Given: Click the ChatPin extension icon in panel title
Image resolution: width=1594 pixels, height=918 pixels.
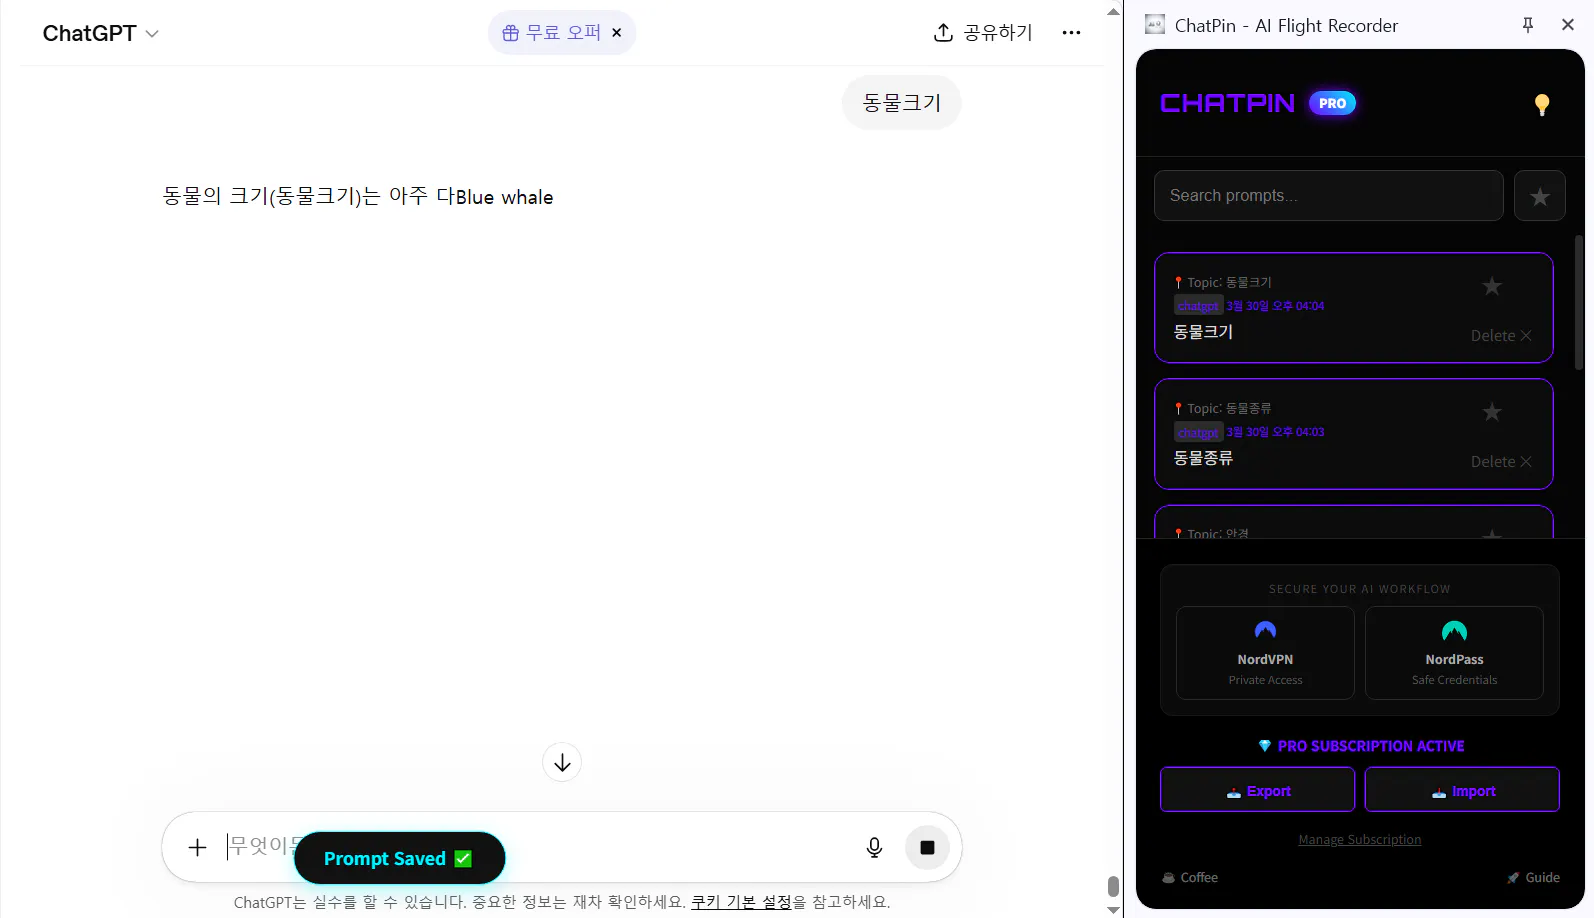Looking at the screenshot, I should pyautogui.click(x=1155, y=25).
